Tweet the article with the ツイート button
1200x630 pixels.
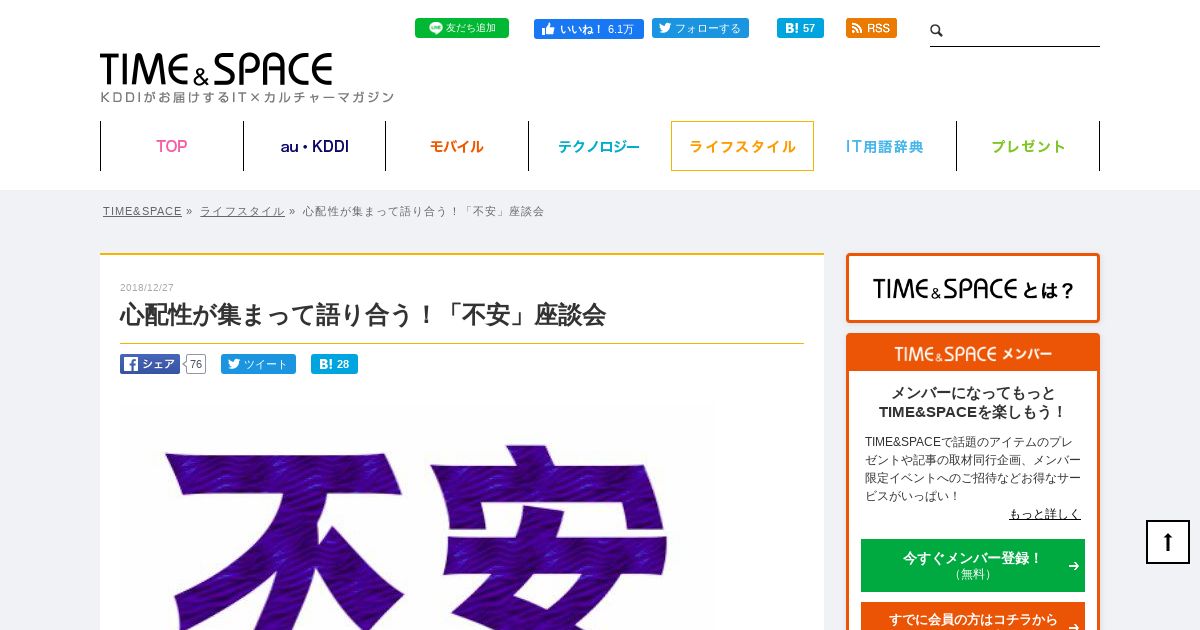tap(258, 364)
